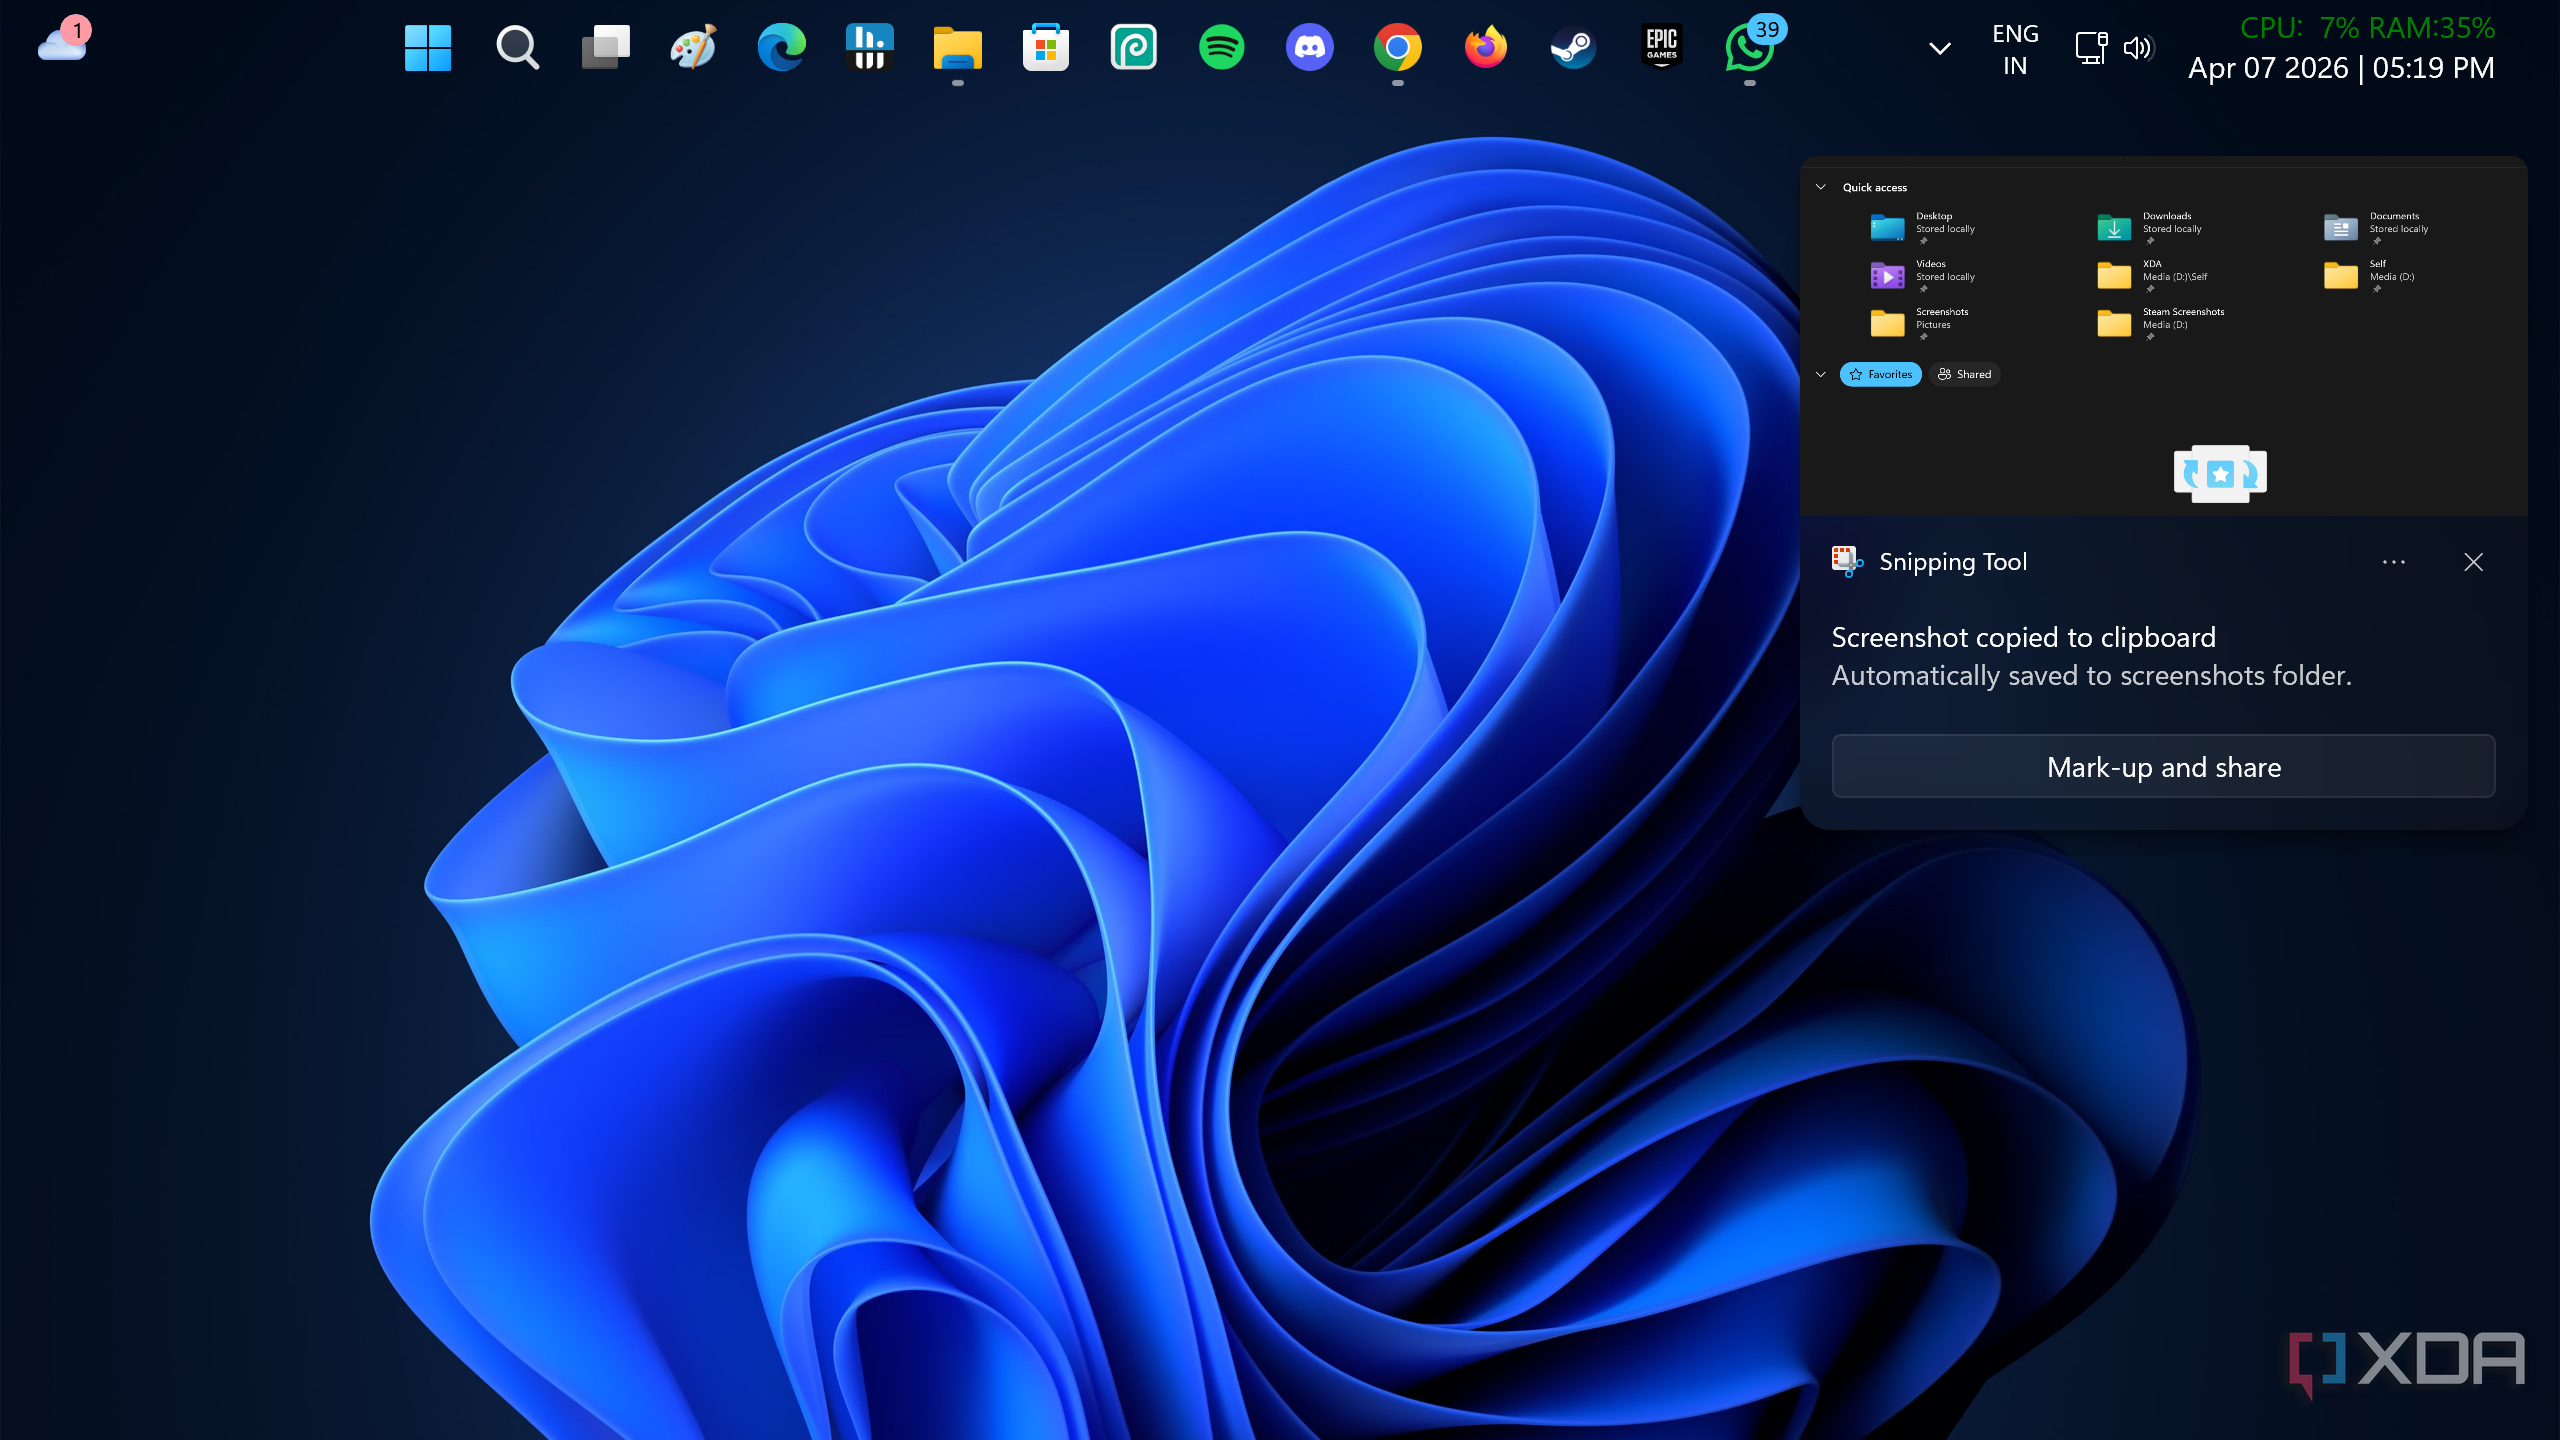Open the taskbar Search icon
The height and width of the screenshot is (1440, 2560).
(517, 48)
